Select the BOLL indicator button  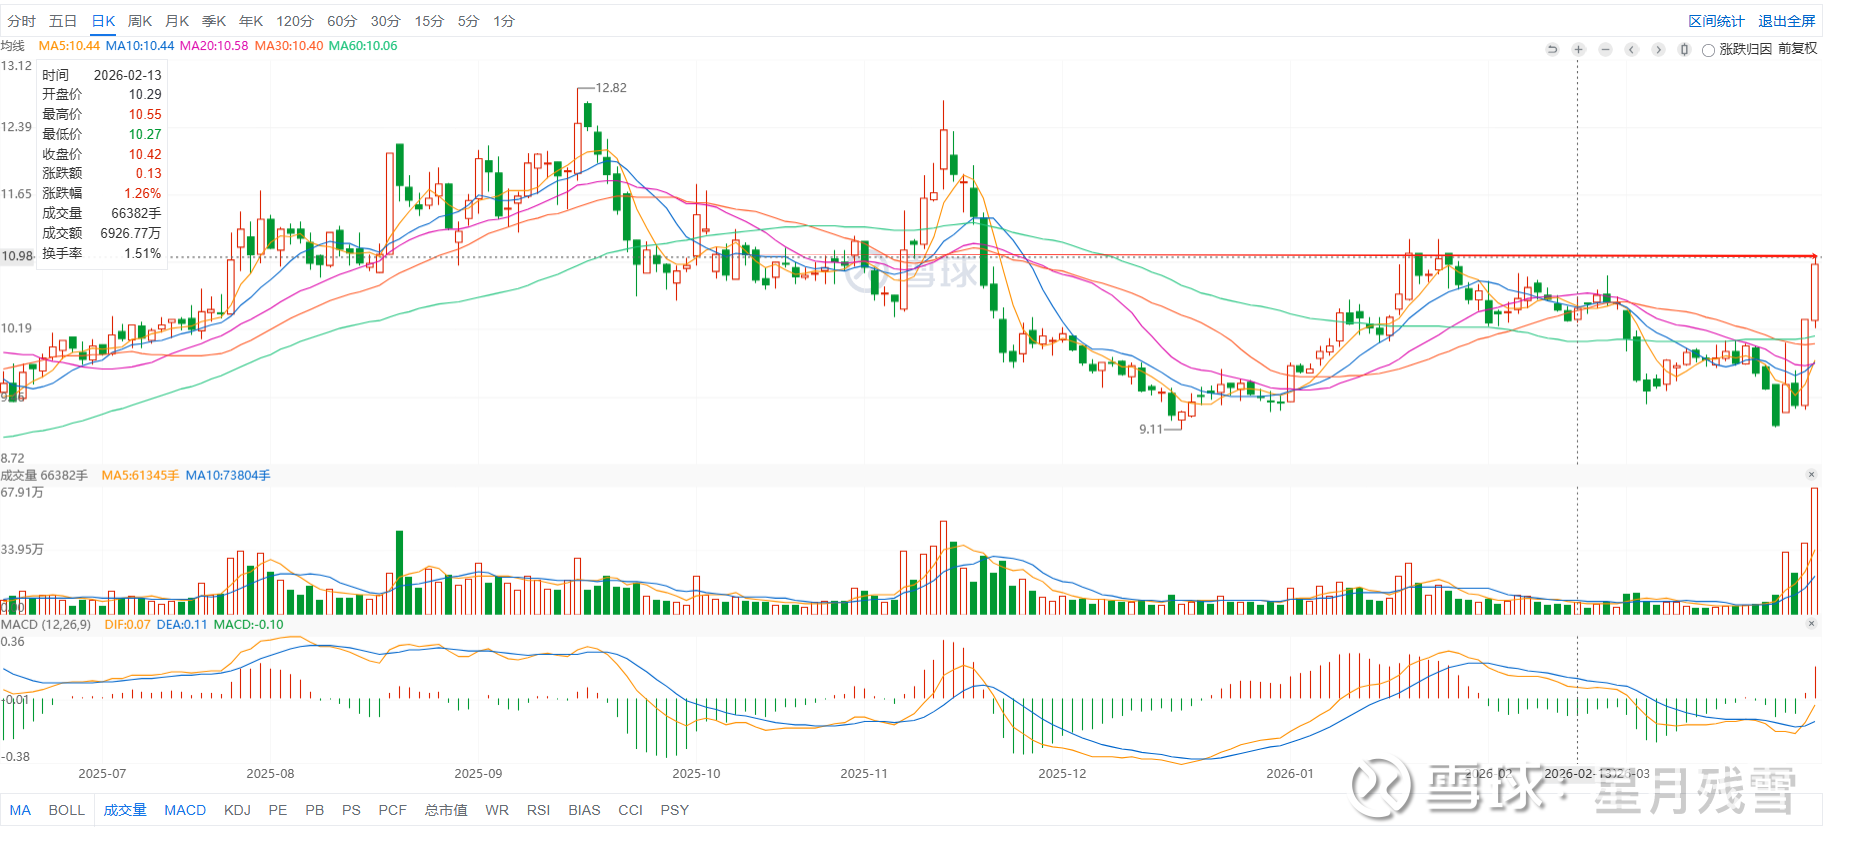[x=67, y=810]
